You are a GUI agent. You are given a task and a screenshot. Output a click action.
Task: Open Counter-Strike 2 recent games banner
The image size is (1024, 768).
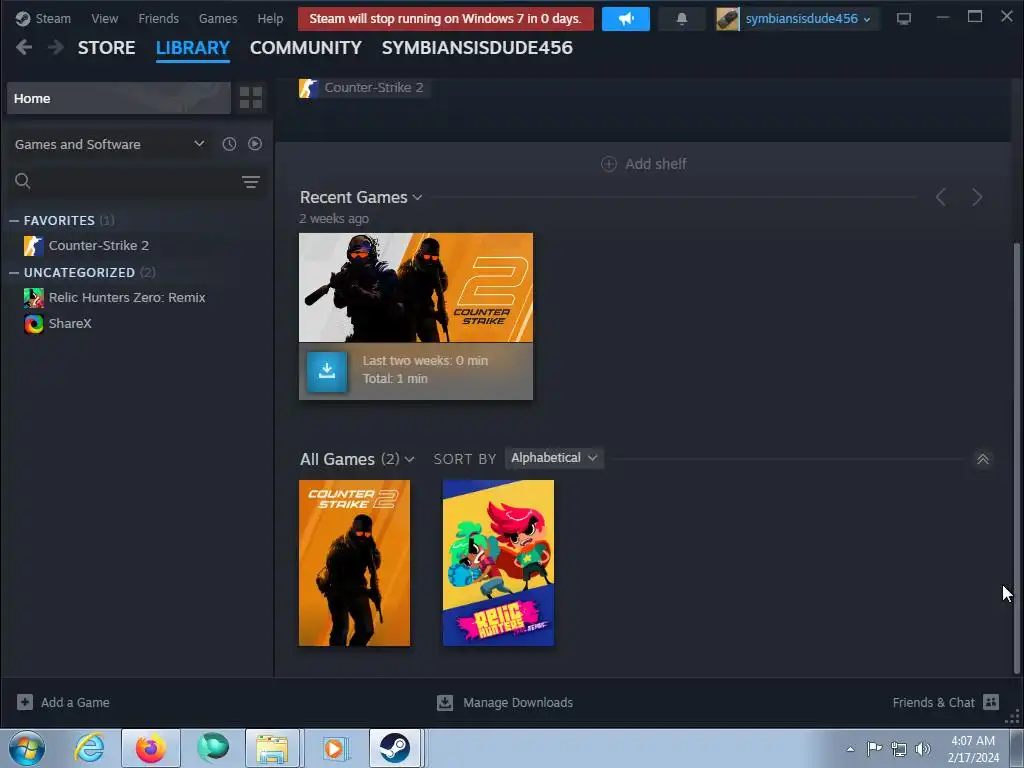pos(416,287)
